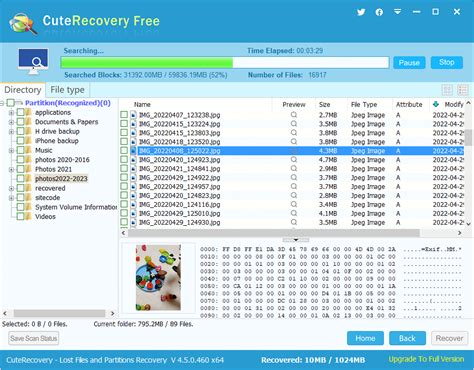The image size is (474, 370).
Task: Open the Twitter share icon
Action: pyautogui.click(x=361, y=12)
